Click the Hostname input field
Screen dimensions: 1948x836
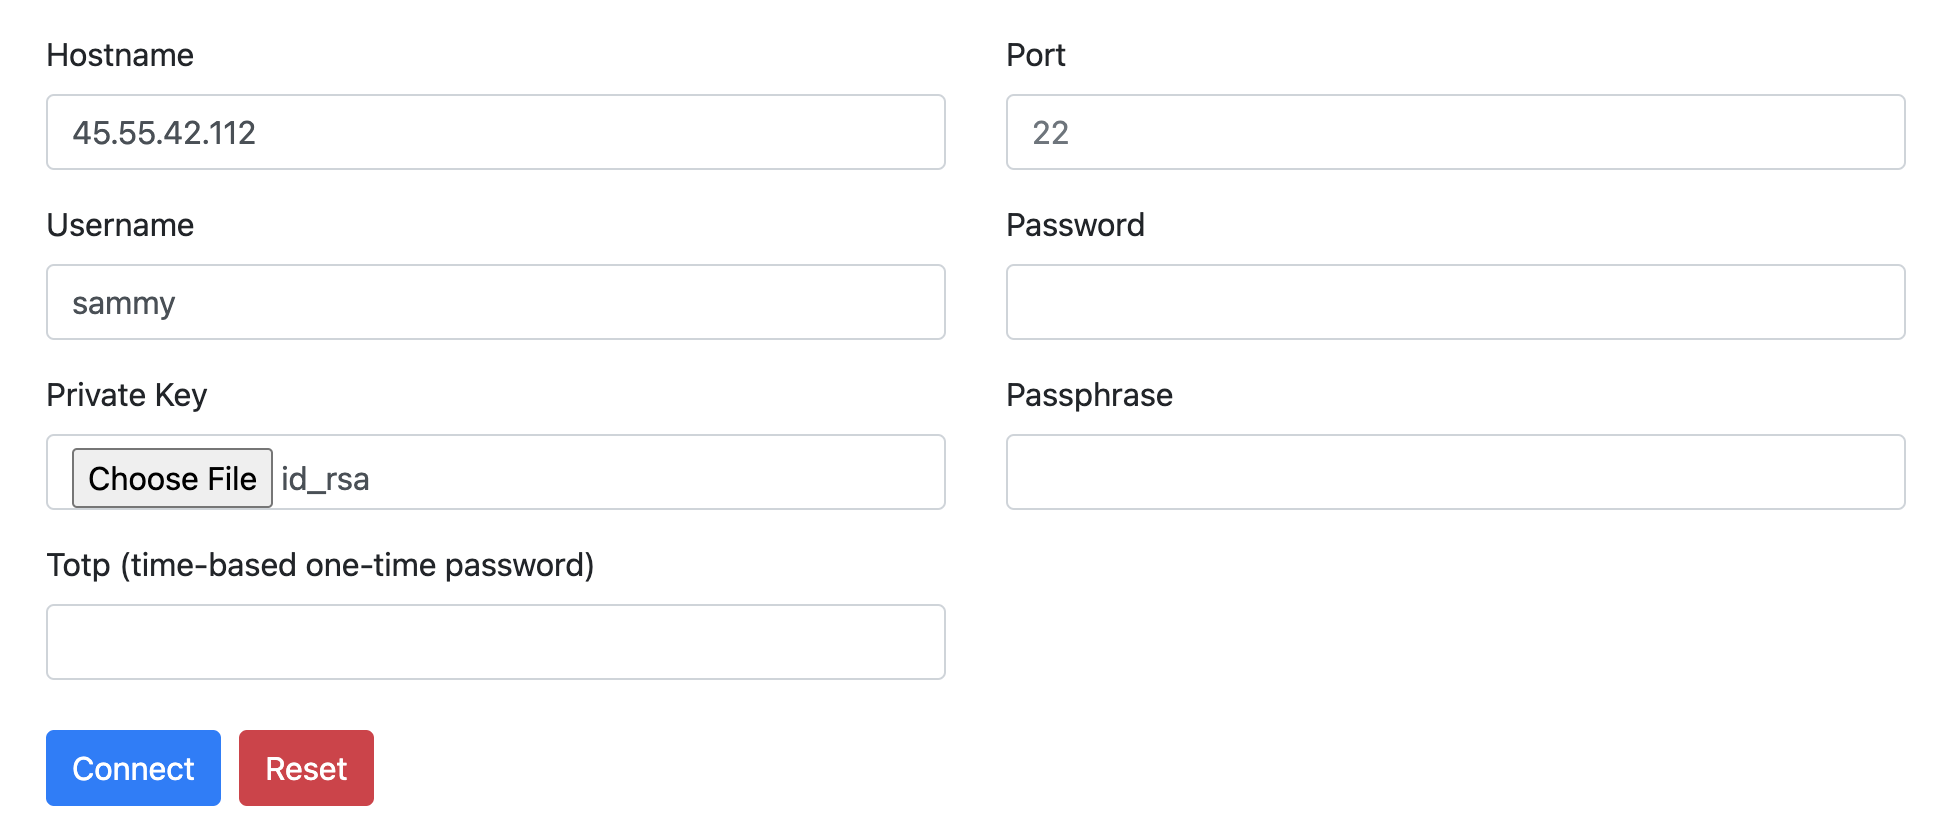(495, 132)
